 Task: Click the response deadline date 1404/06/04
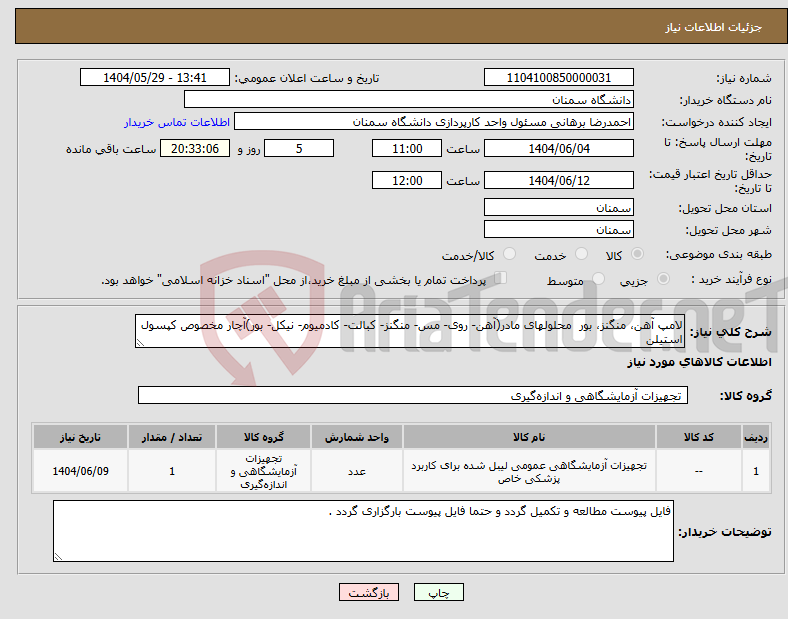[558, 148]
